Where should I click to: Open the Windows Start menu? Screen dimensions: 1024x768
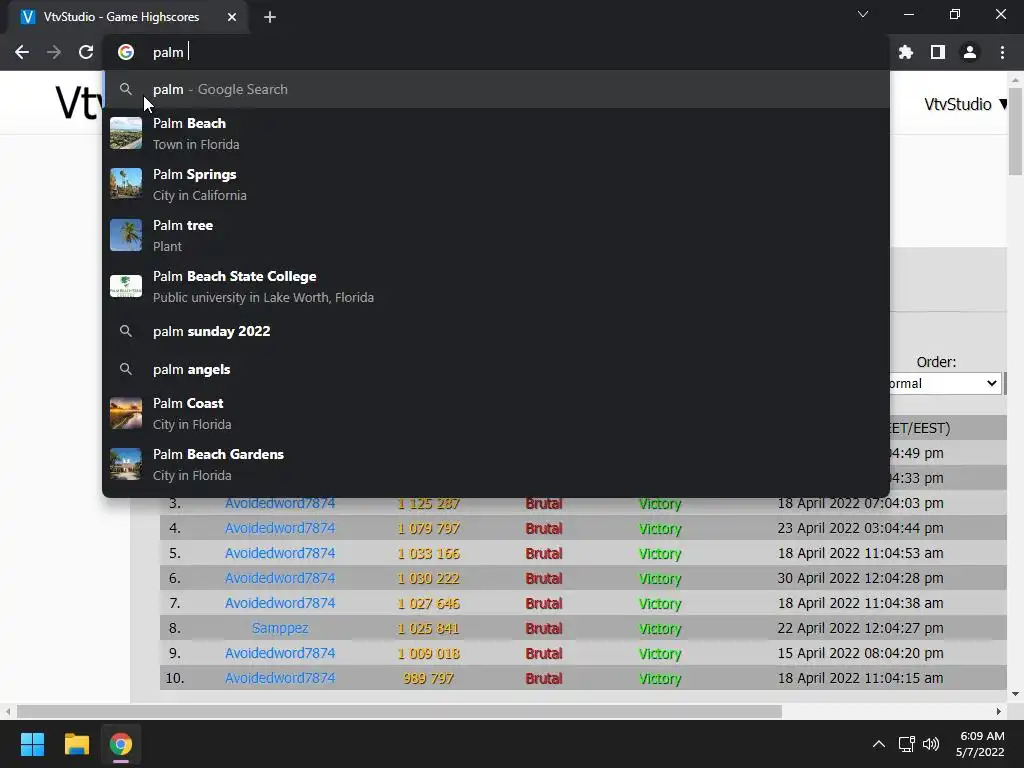tap(32, 744)
